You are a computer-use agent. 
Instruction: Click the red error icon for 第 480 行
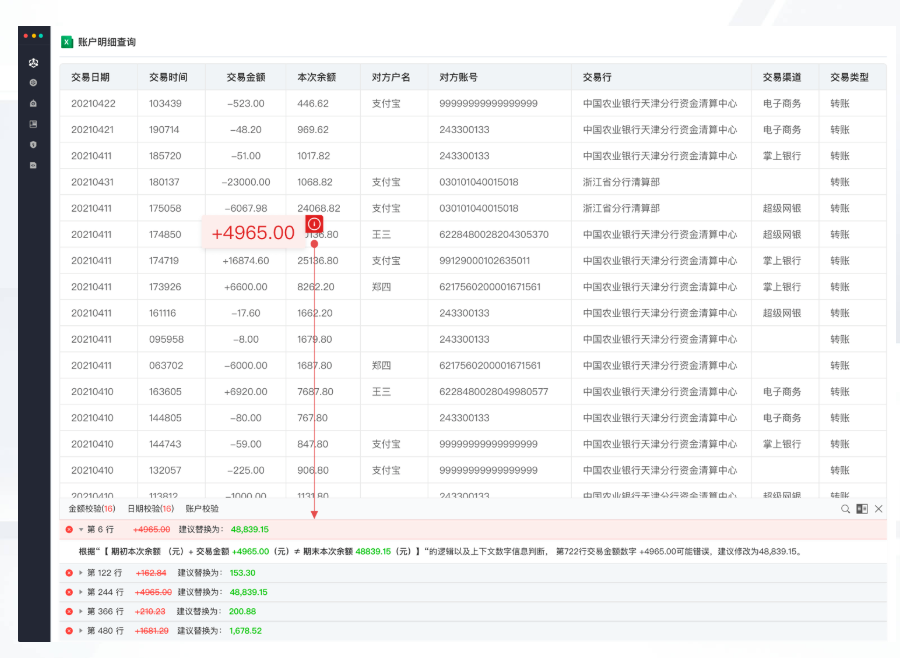69,630
